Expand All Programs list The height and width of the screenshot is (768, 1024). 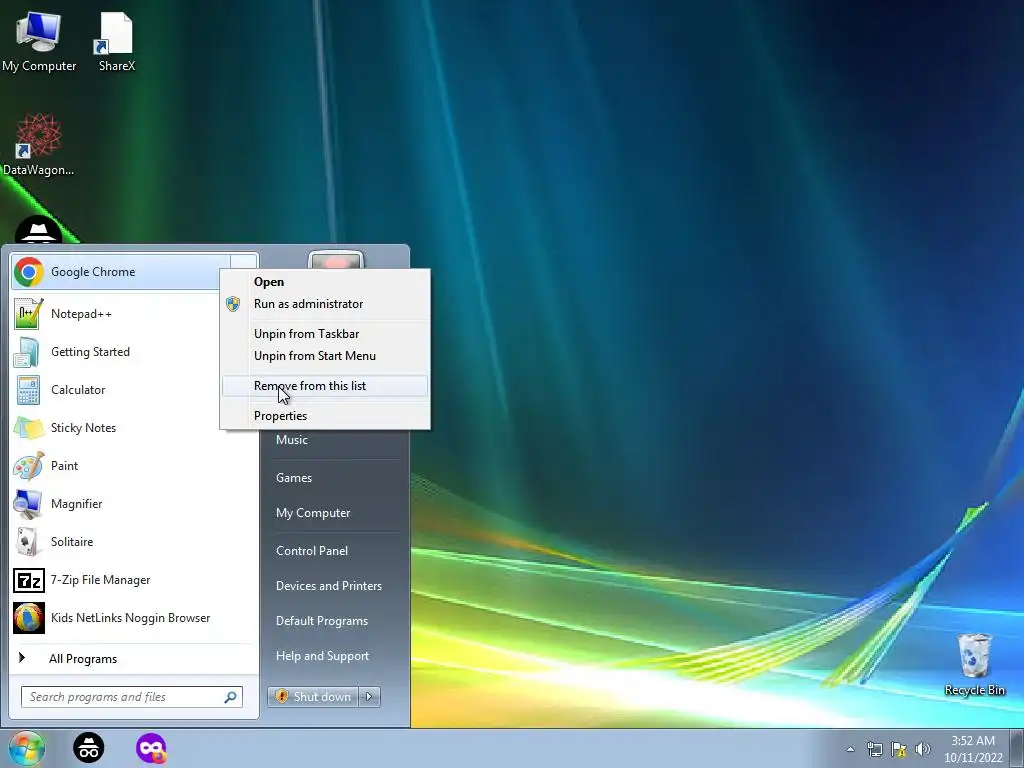tap(135, 658)
